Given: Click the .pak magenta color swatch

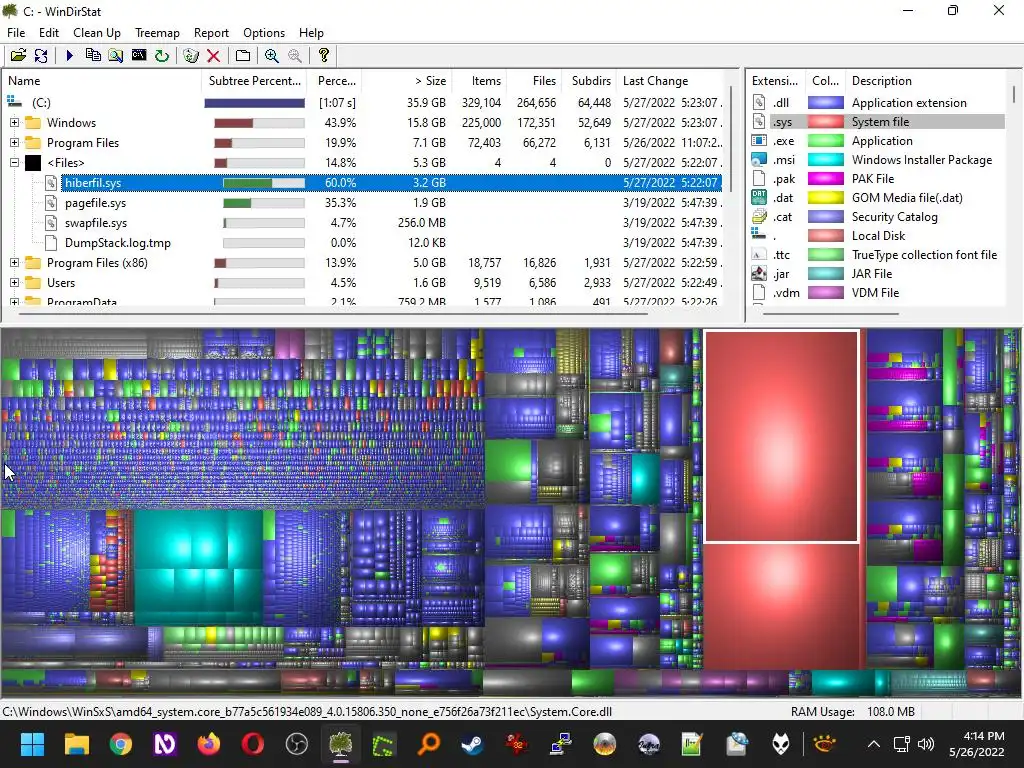Looking at the screenshot, I should [x=825, y=178].
